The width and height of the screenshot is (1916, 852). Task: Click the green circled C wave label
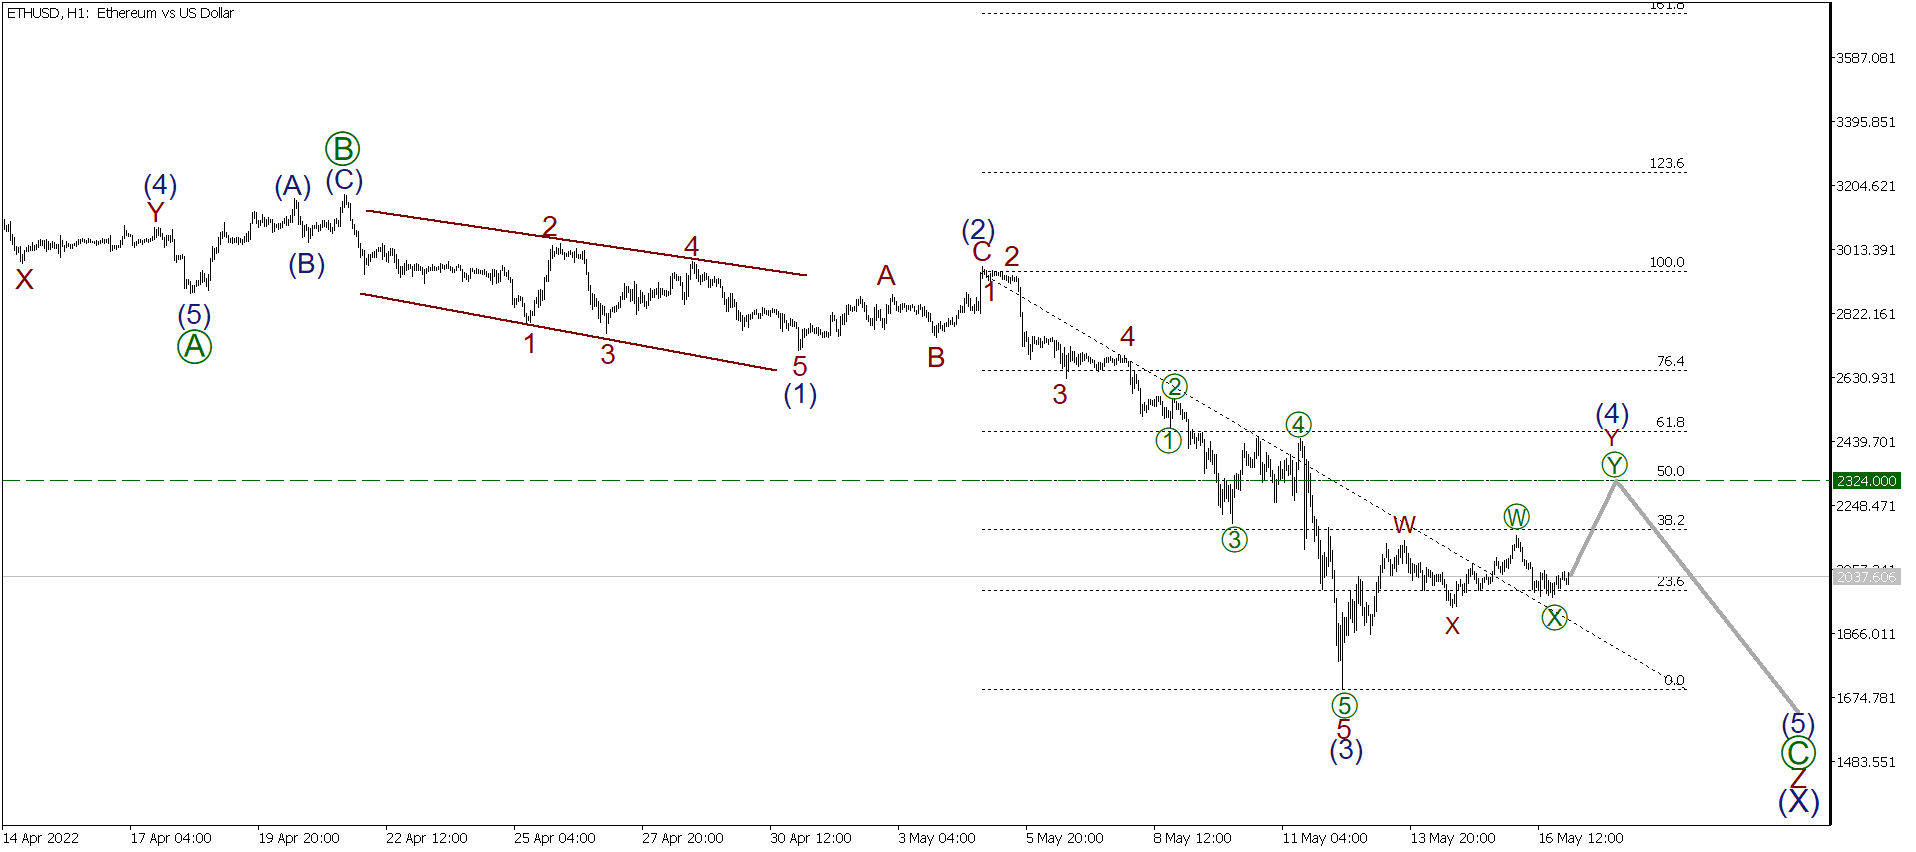(x=1798, y=753)
